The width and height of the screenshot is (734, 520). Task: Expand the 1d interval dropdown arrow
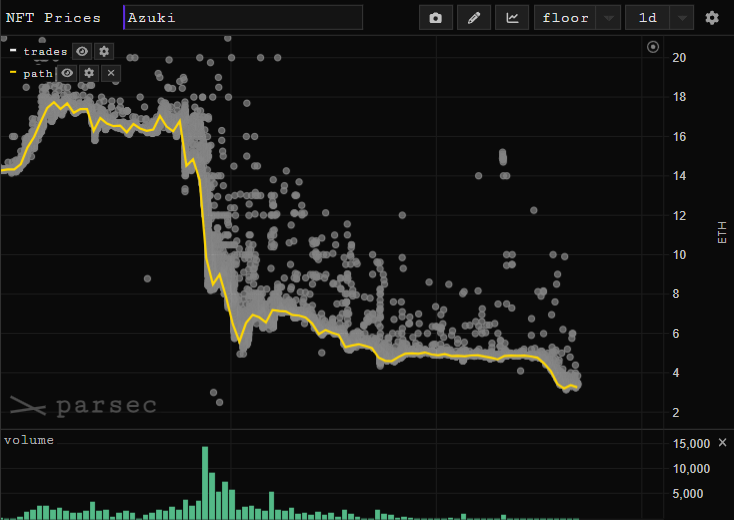pyautogui.click(x=682, y=18)
